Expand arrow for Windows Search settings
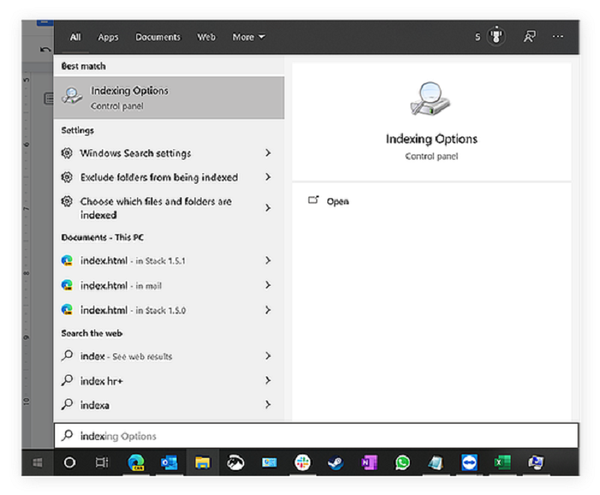The width and height of the screenshot is (600, 495). (268, 153)
